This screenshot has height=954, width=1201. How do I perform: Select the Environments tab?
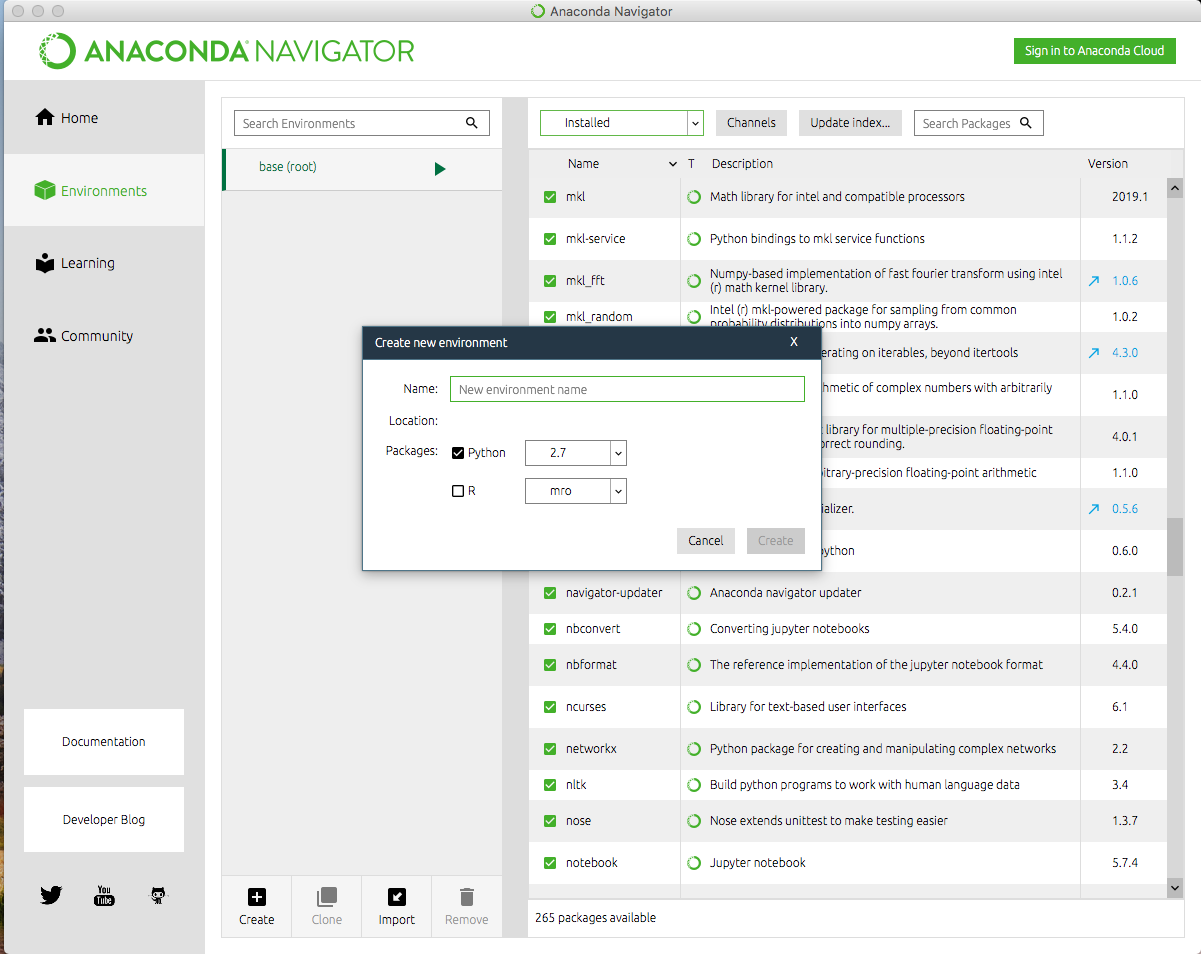coord(104,190)
